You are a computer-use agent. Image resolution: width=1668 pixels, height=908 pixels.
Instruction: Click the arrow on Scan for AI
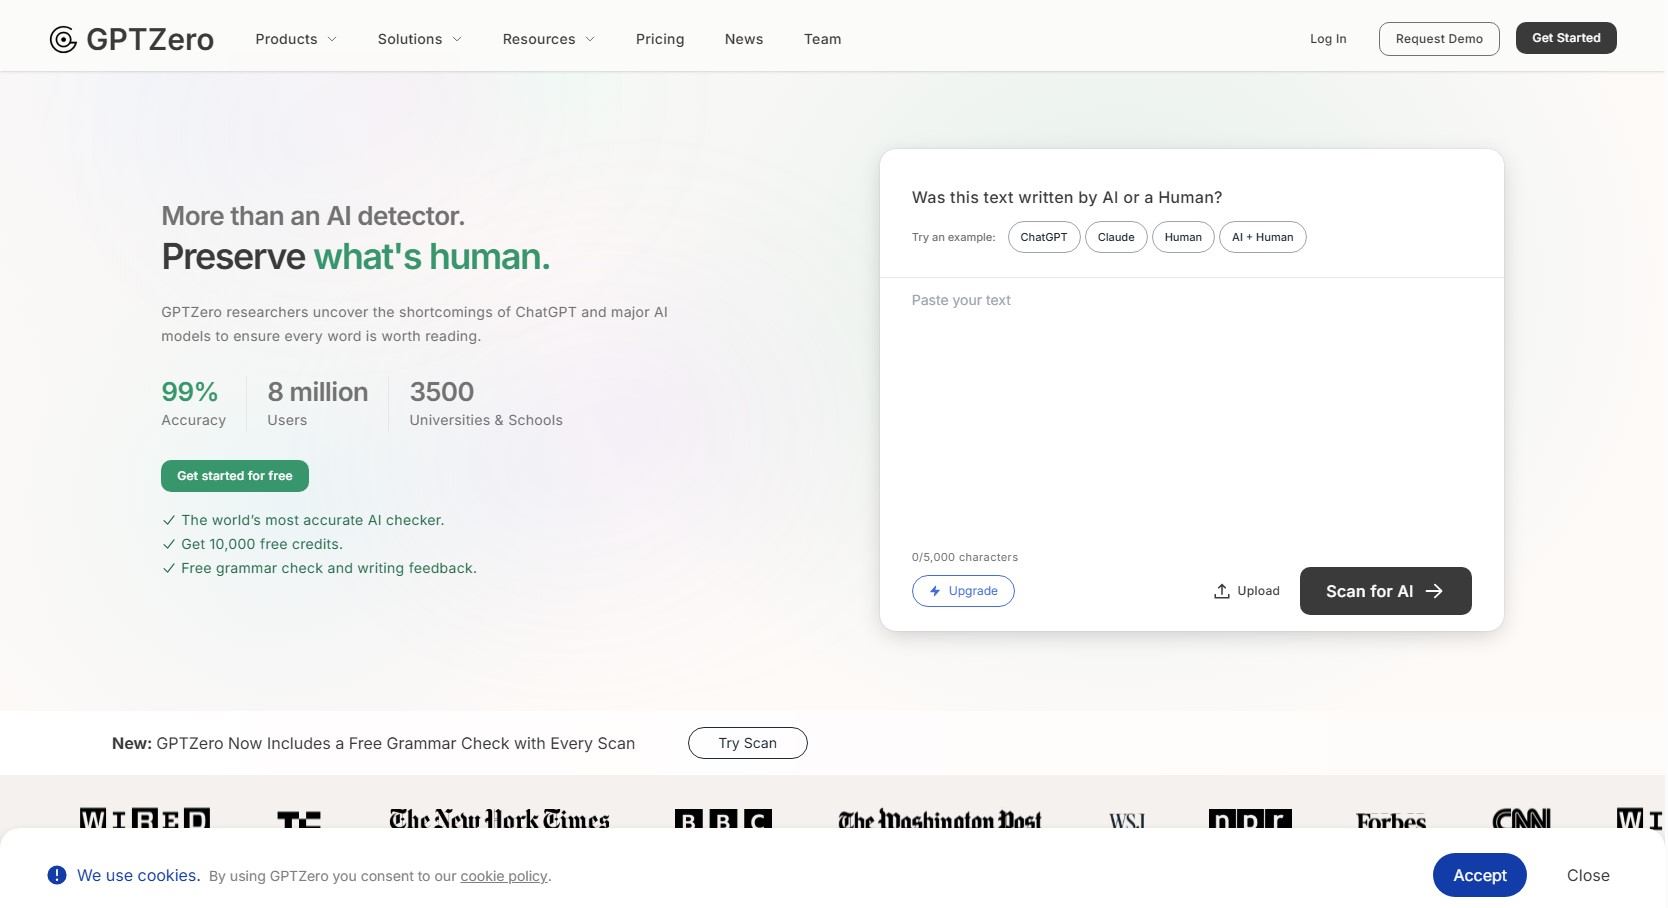[1434, 591]
